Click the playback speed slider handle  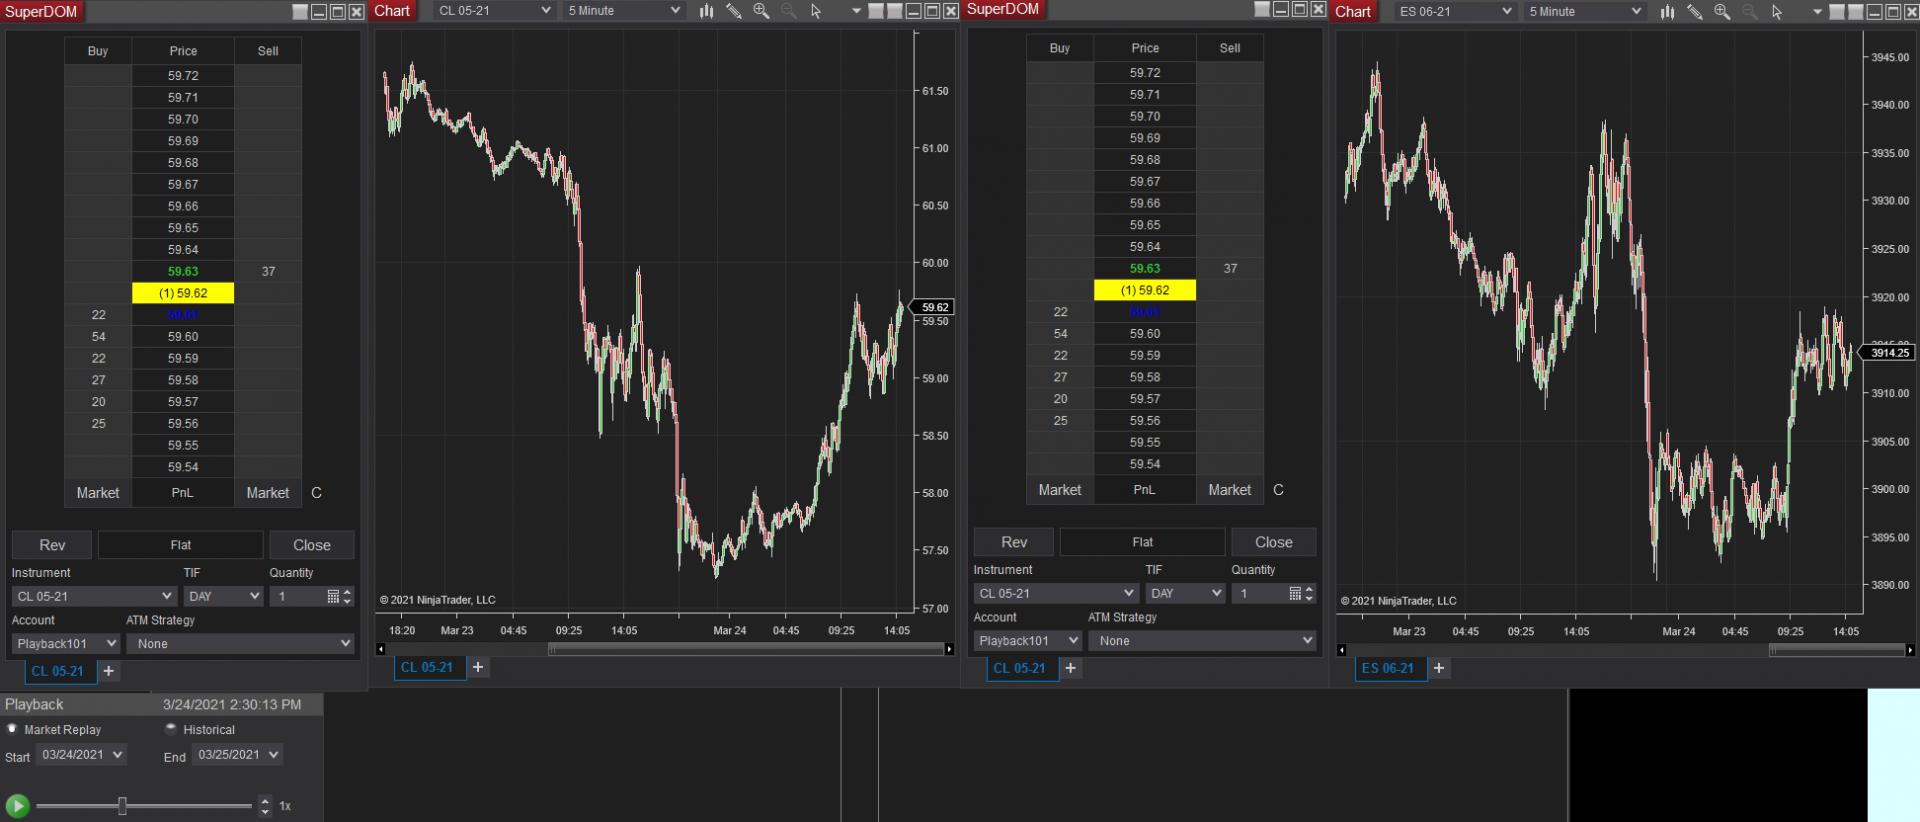[122, 805]
